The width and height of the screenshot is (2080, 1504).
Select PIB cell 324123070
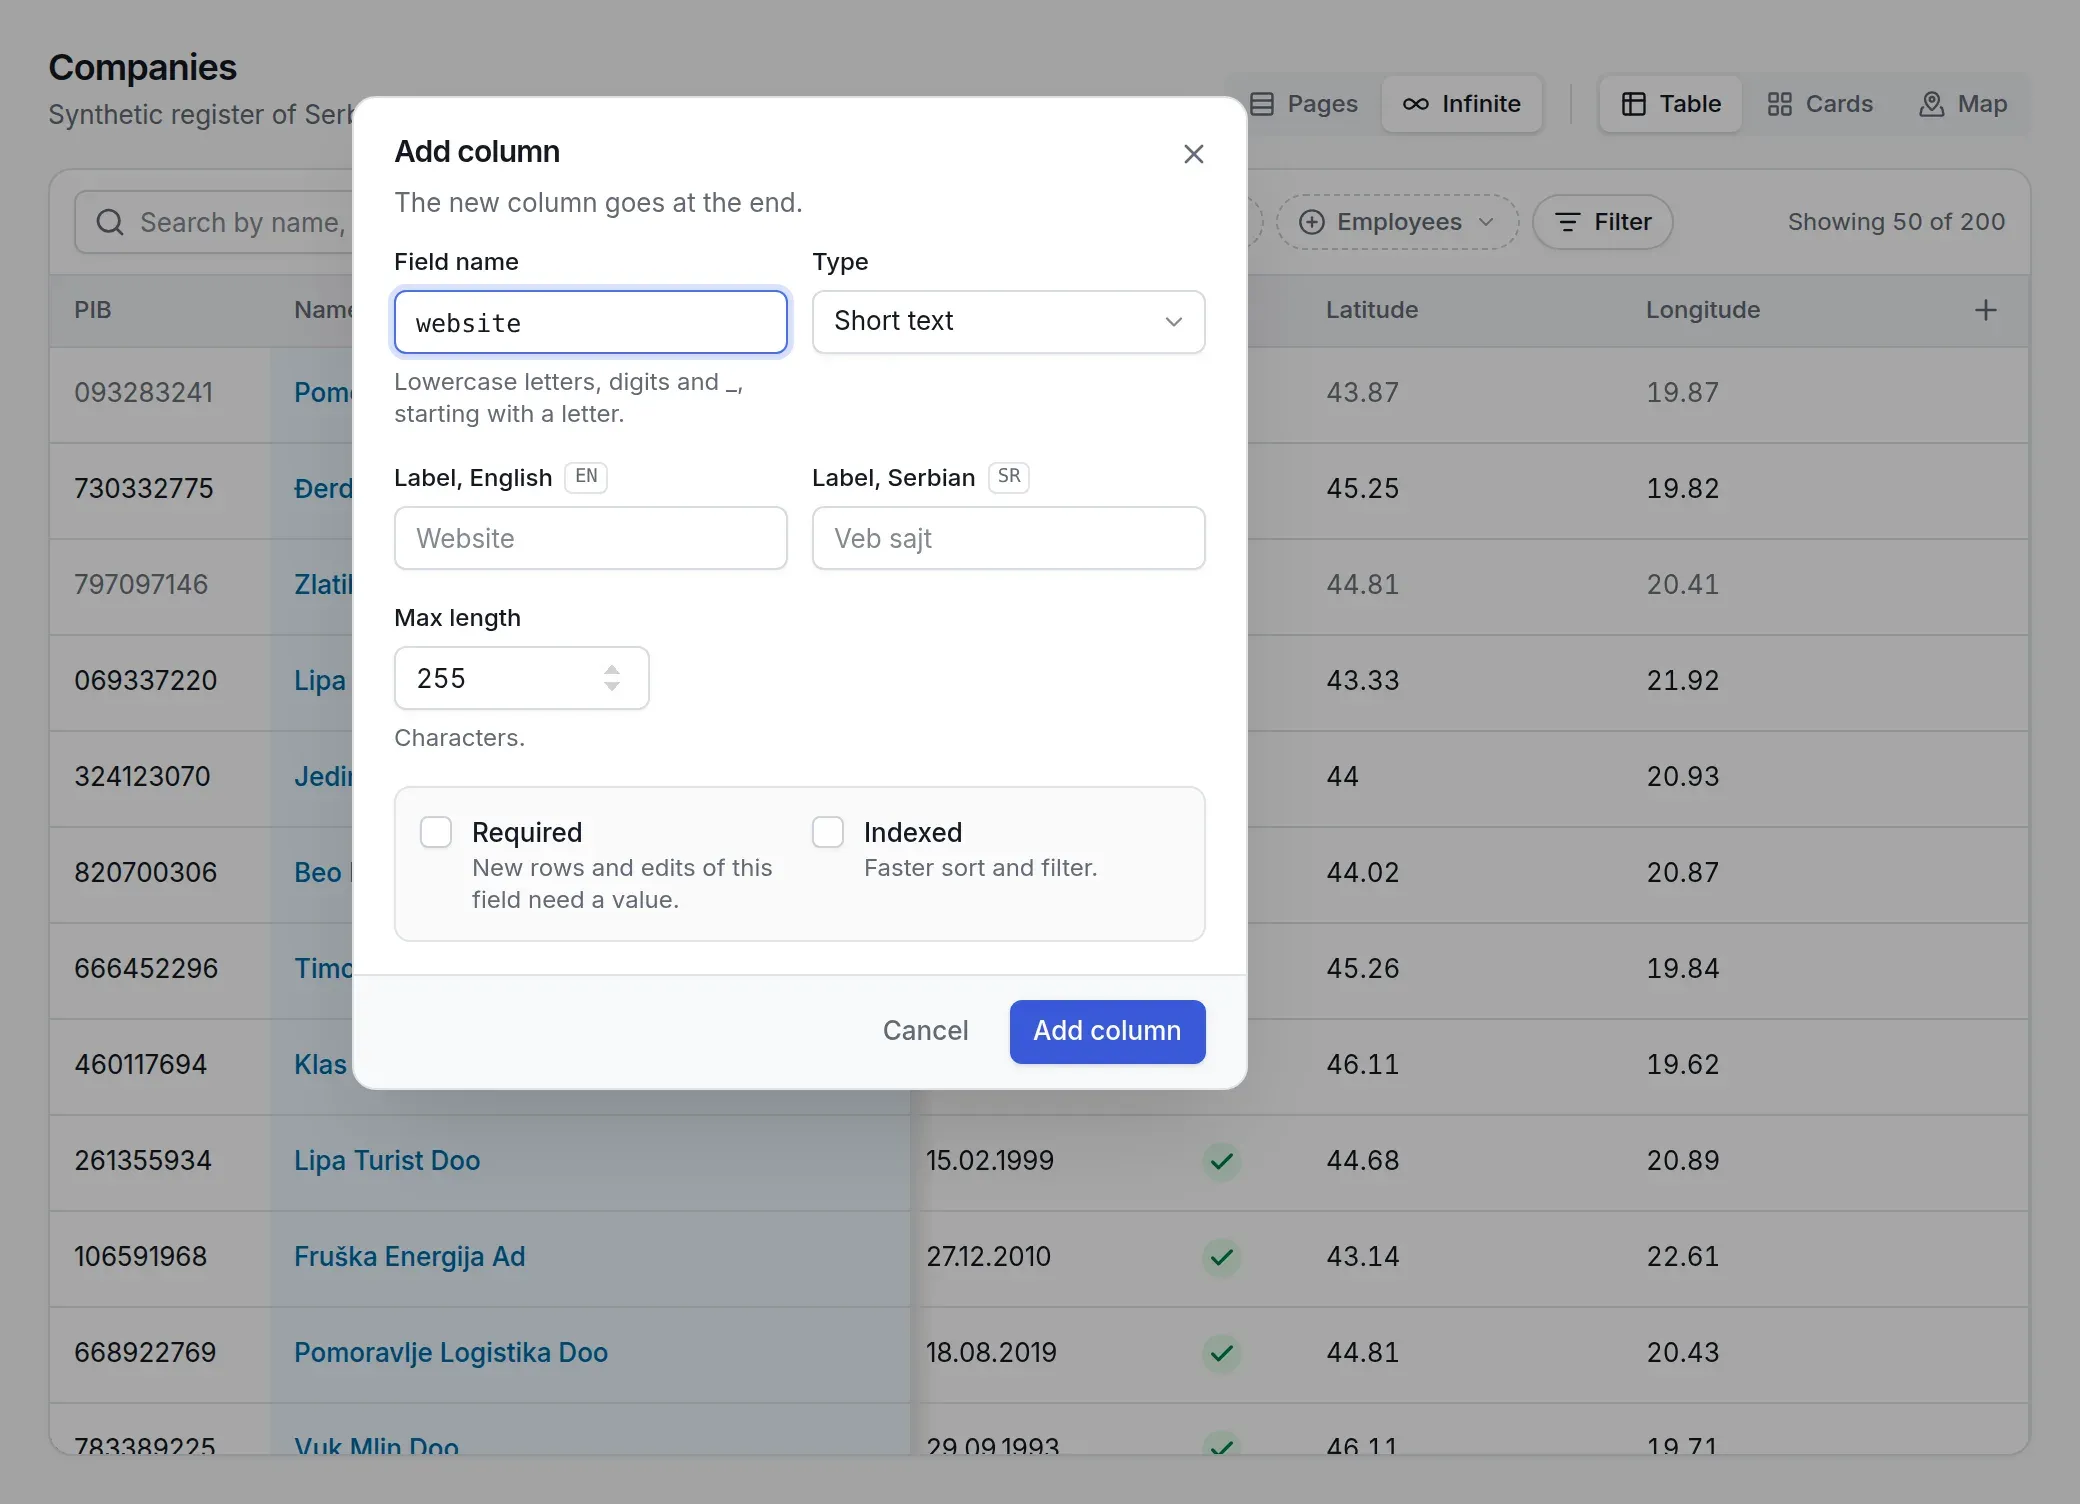coord(143,777)
